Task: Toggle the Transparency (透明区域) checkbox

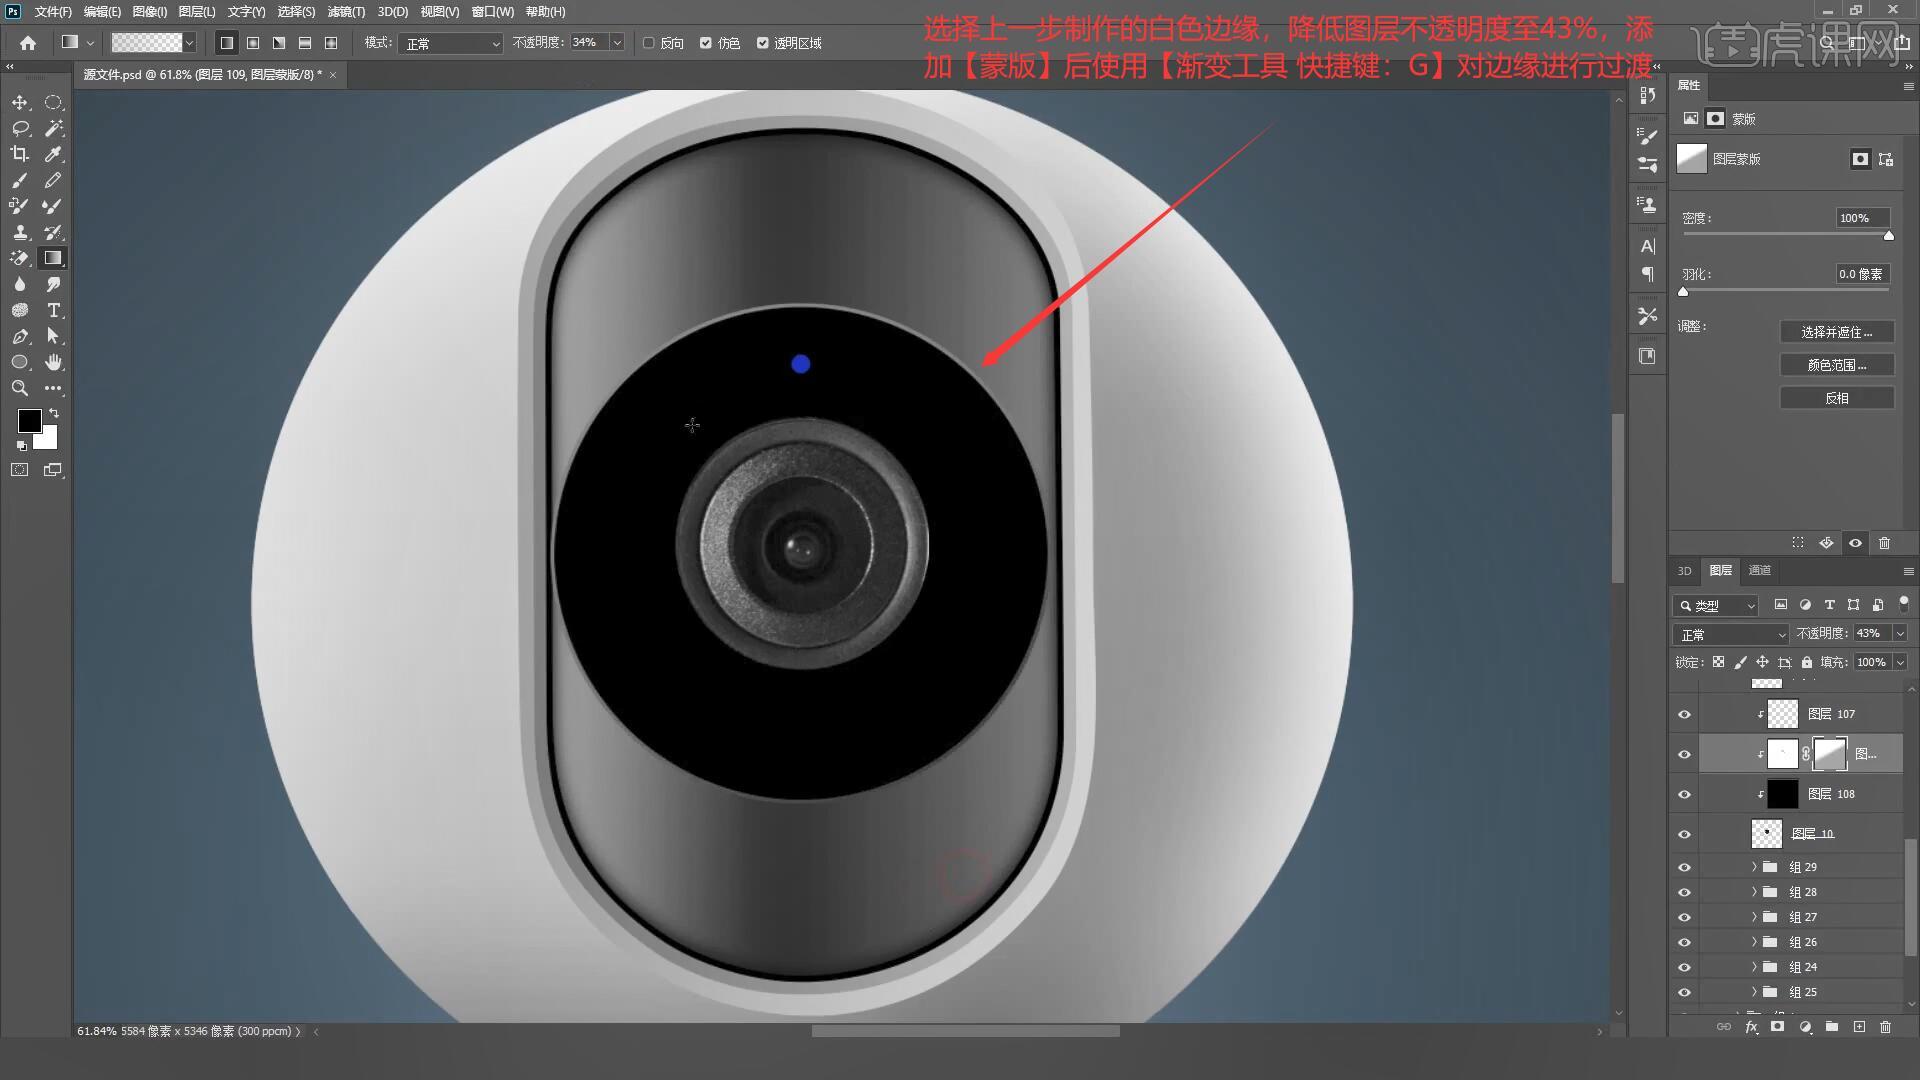Action: (x=763, y=43)
